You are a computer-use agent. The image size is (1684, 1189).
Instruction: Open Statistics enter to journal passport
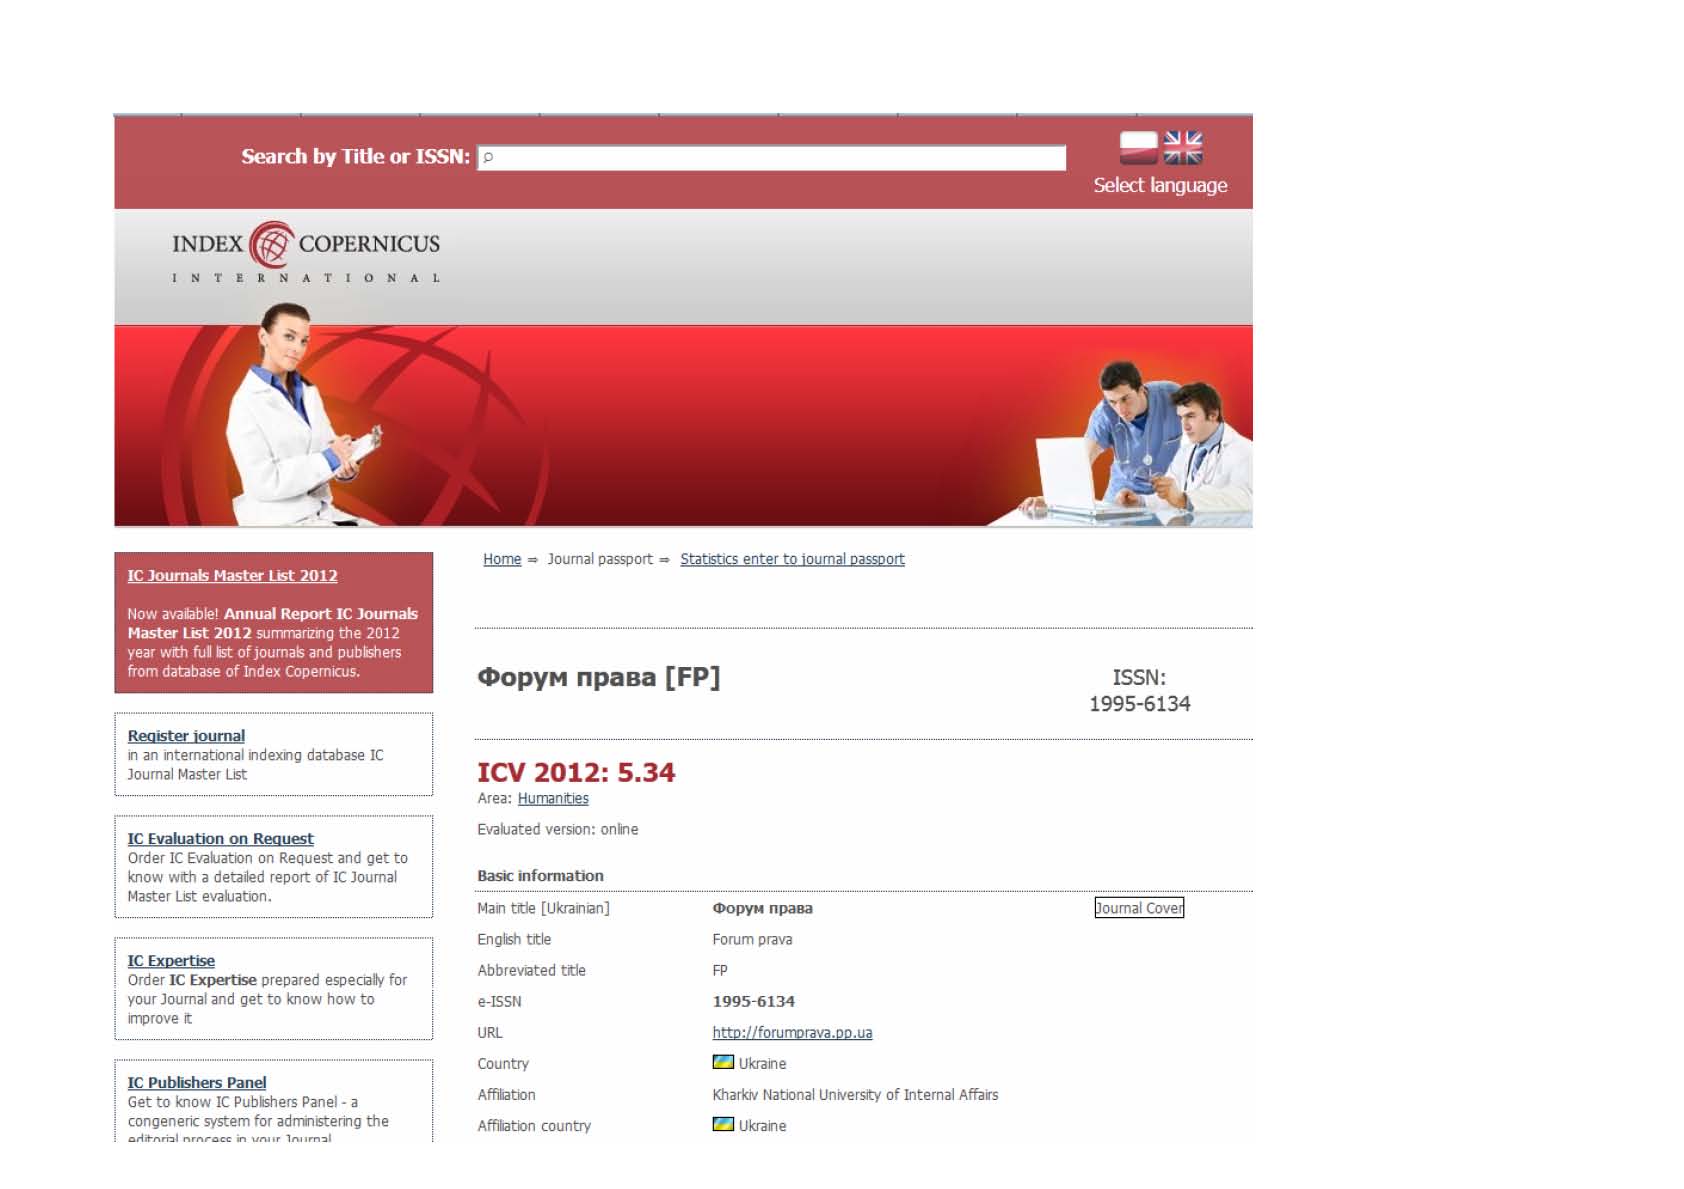[792, 560]
